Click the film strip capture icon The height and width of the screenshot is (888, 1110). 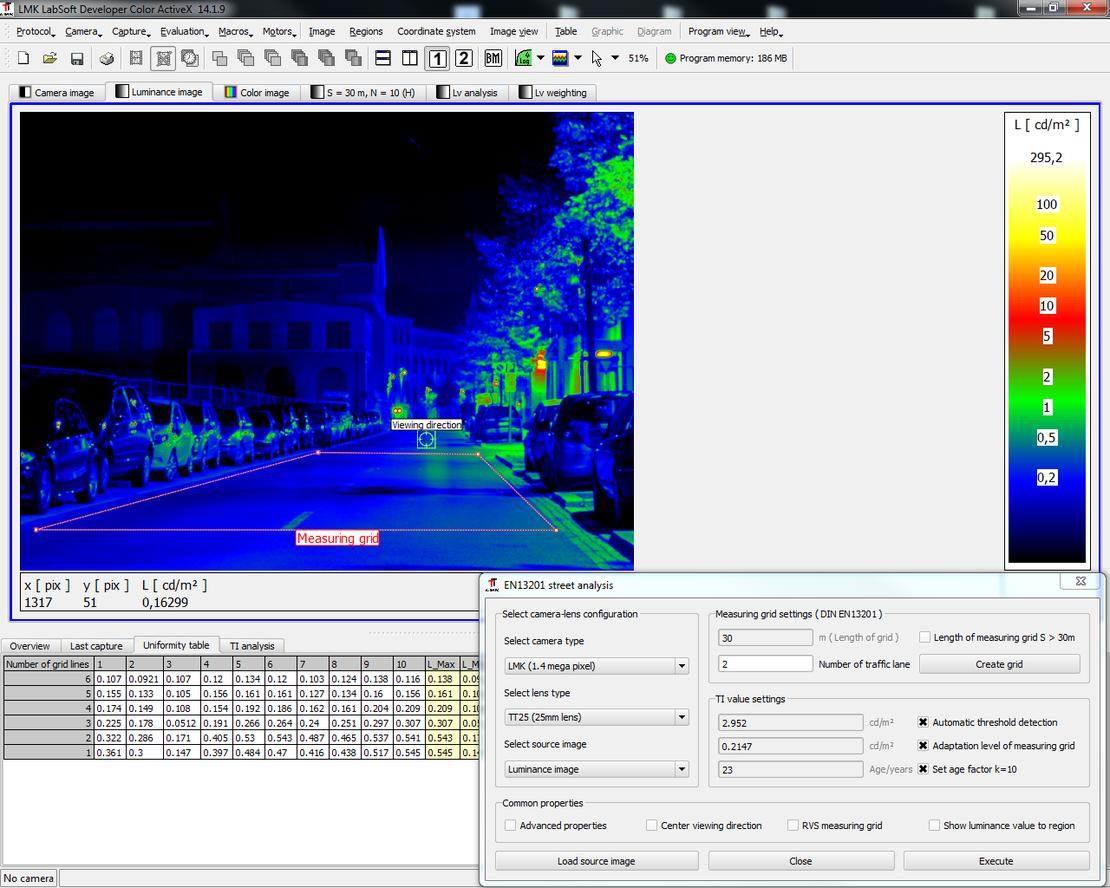click(x=136, y=58)
